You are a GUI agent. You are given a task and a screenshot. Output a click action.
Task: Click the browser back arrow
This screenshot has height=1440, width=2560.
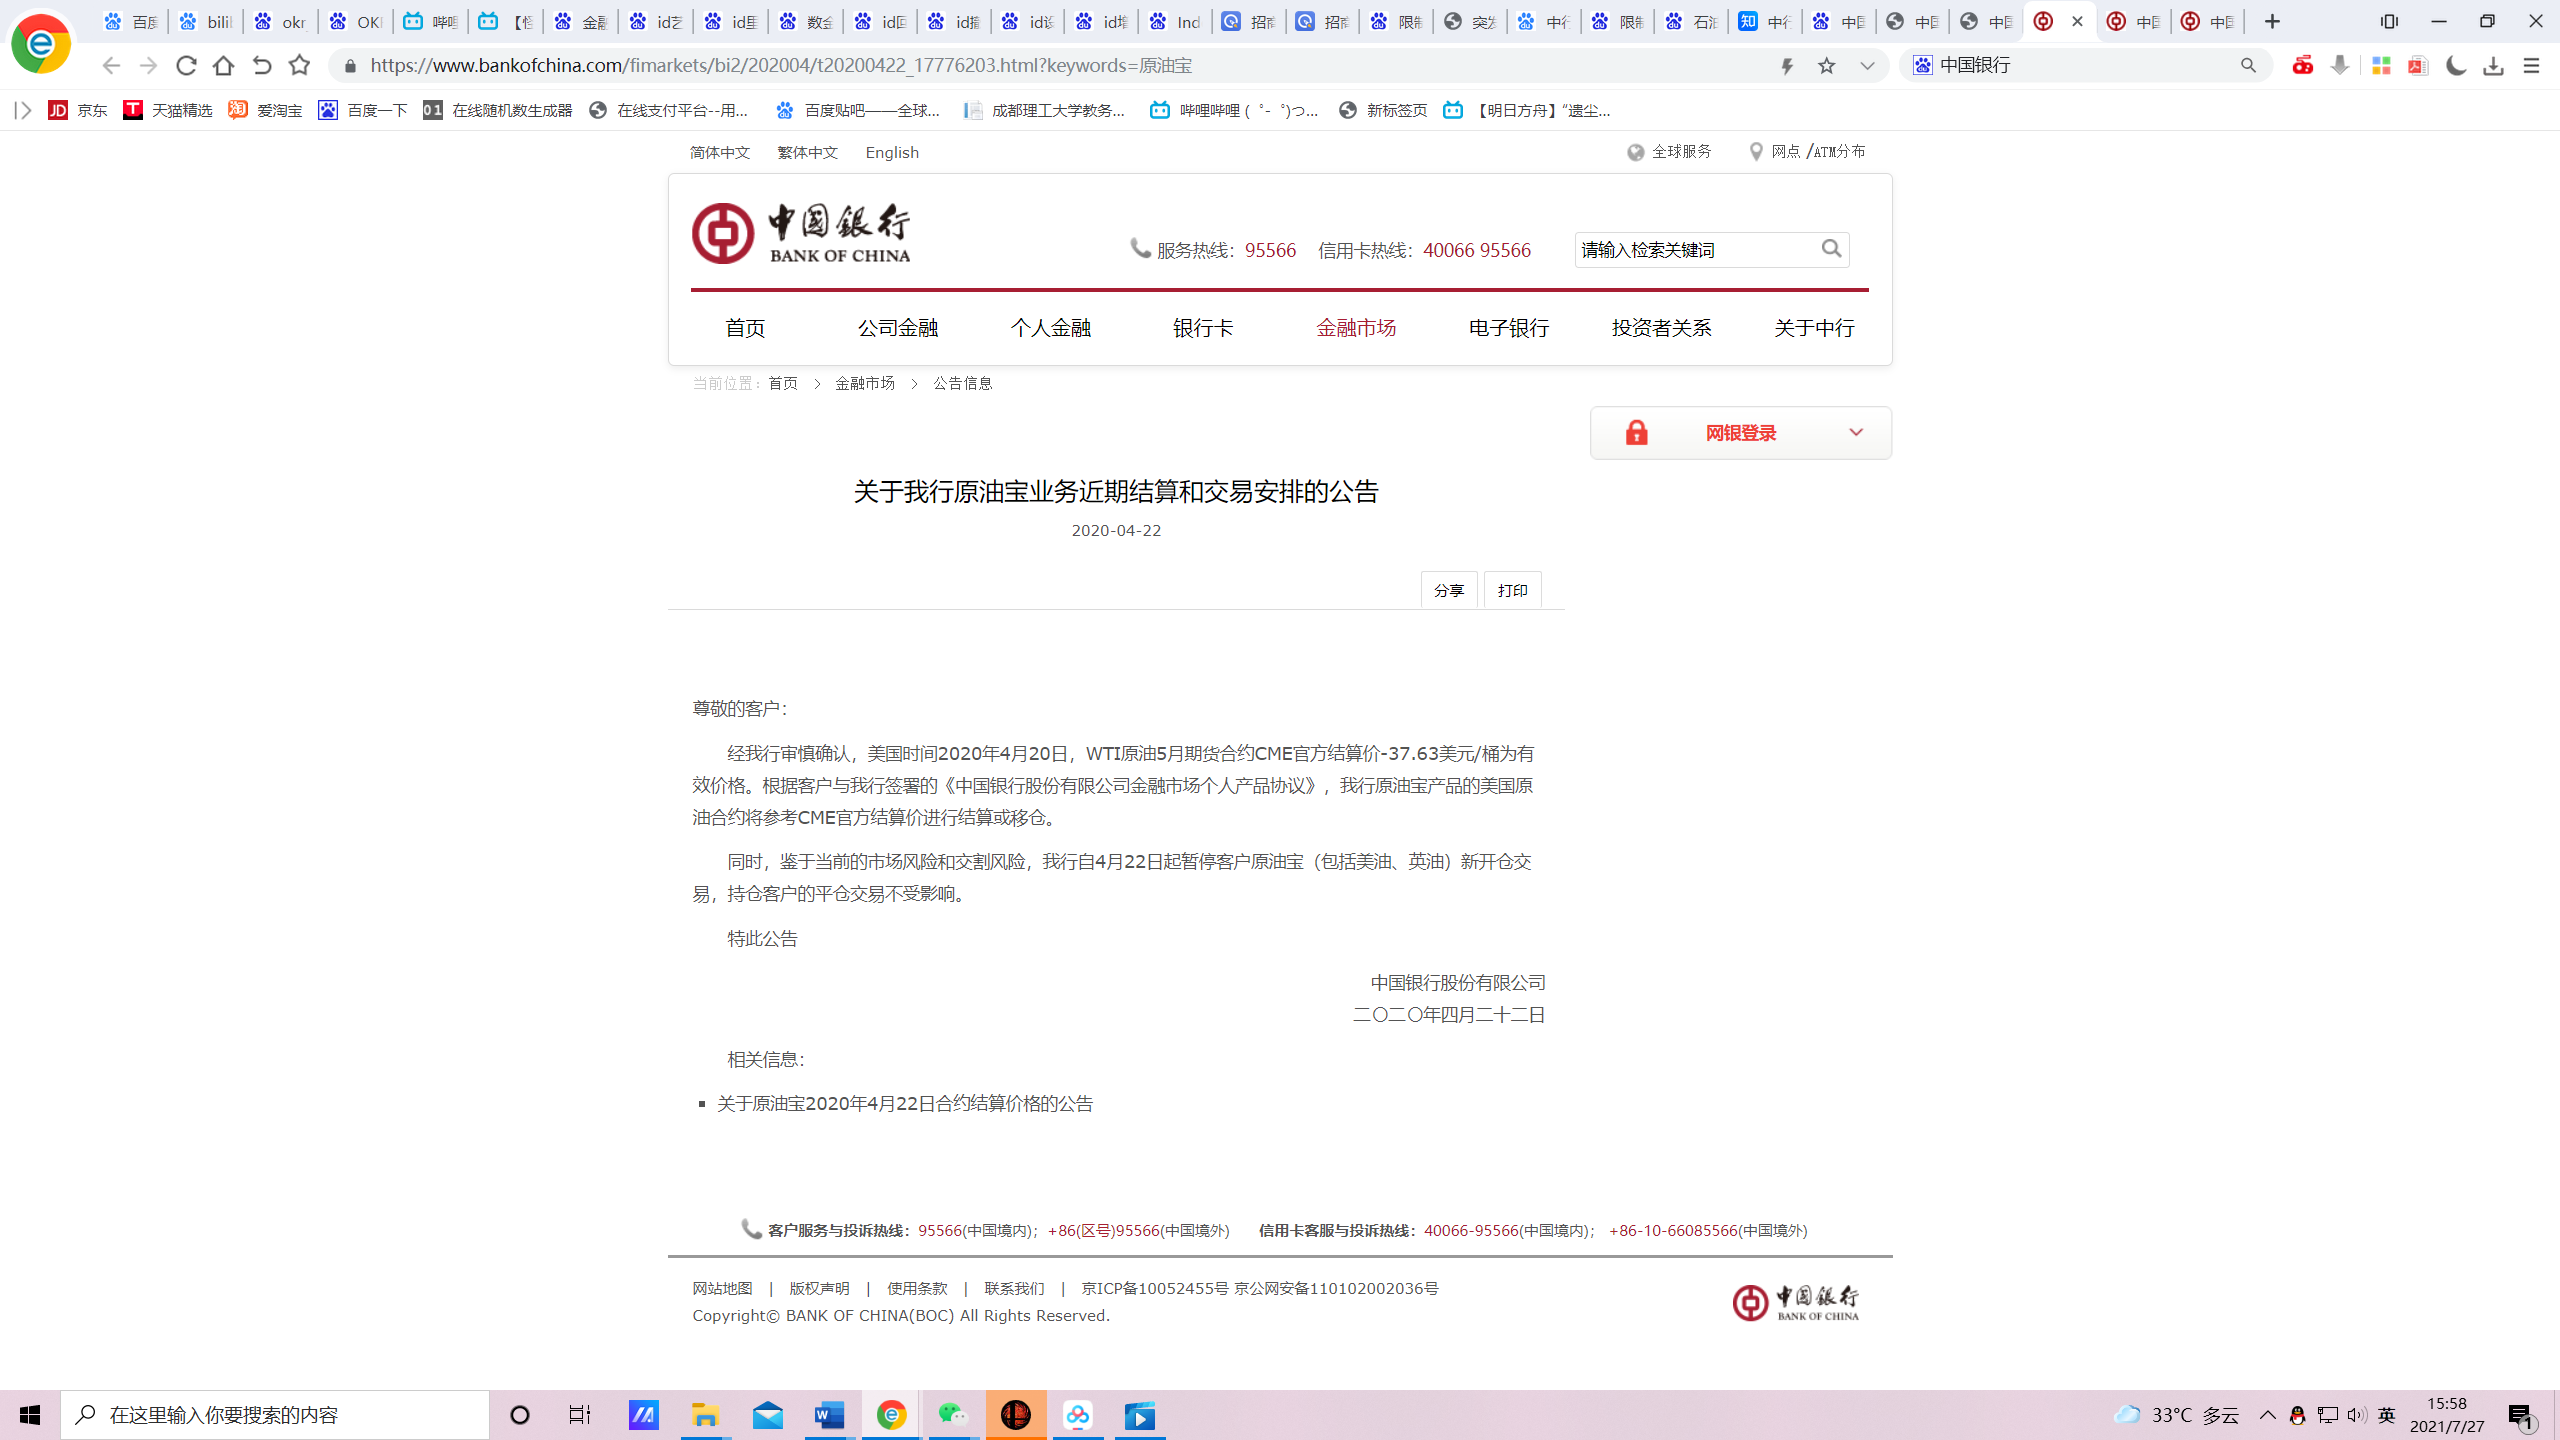pos(110,66)
